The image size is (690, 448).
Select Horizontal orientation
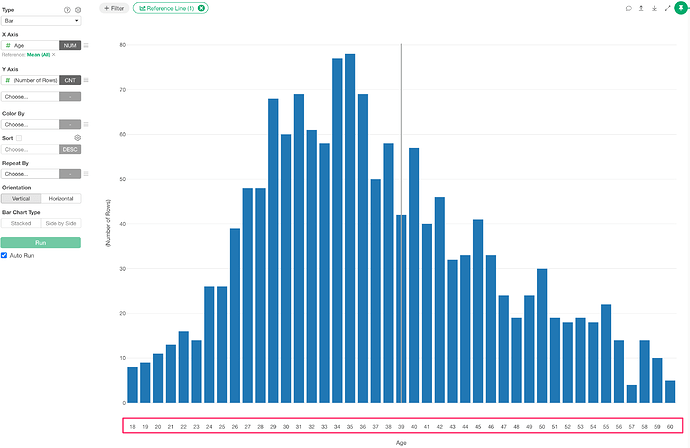[61, 198]
